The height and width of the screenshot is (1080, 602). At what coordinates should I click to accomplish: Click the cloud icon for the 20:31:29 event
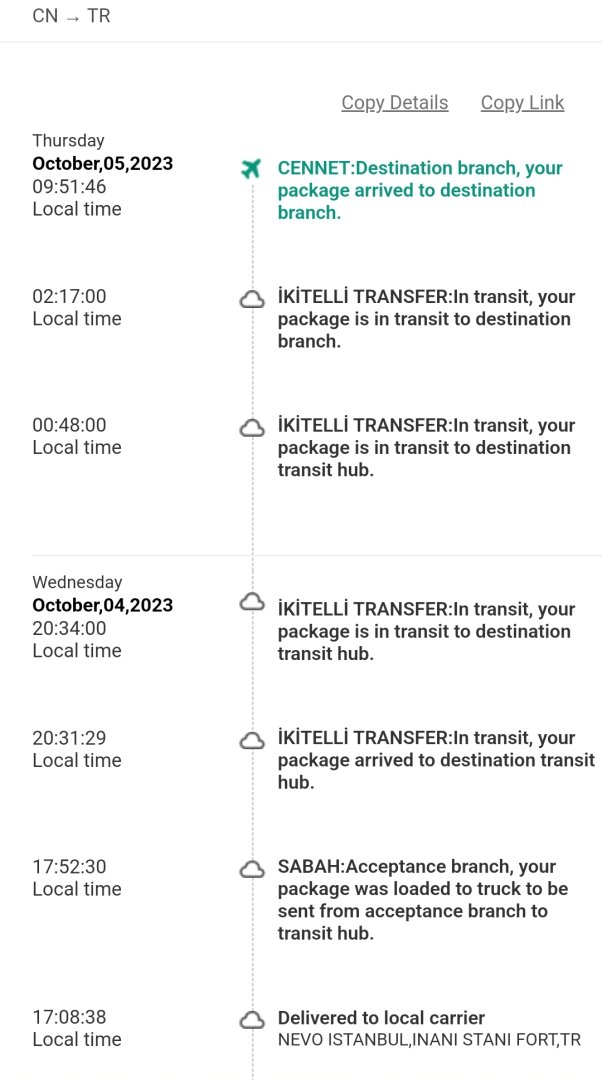point(252,740)
